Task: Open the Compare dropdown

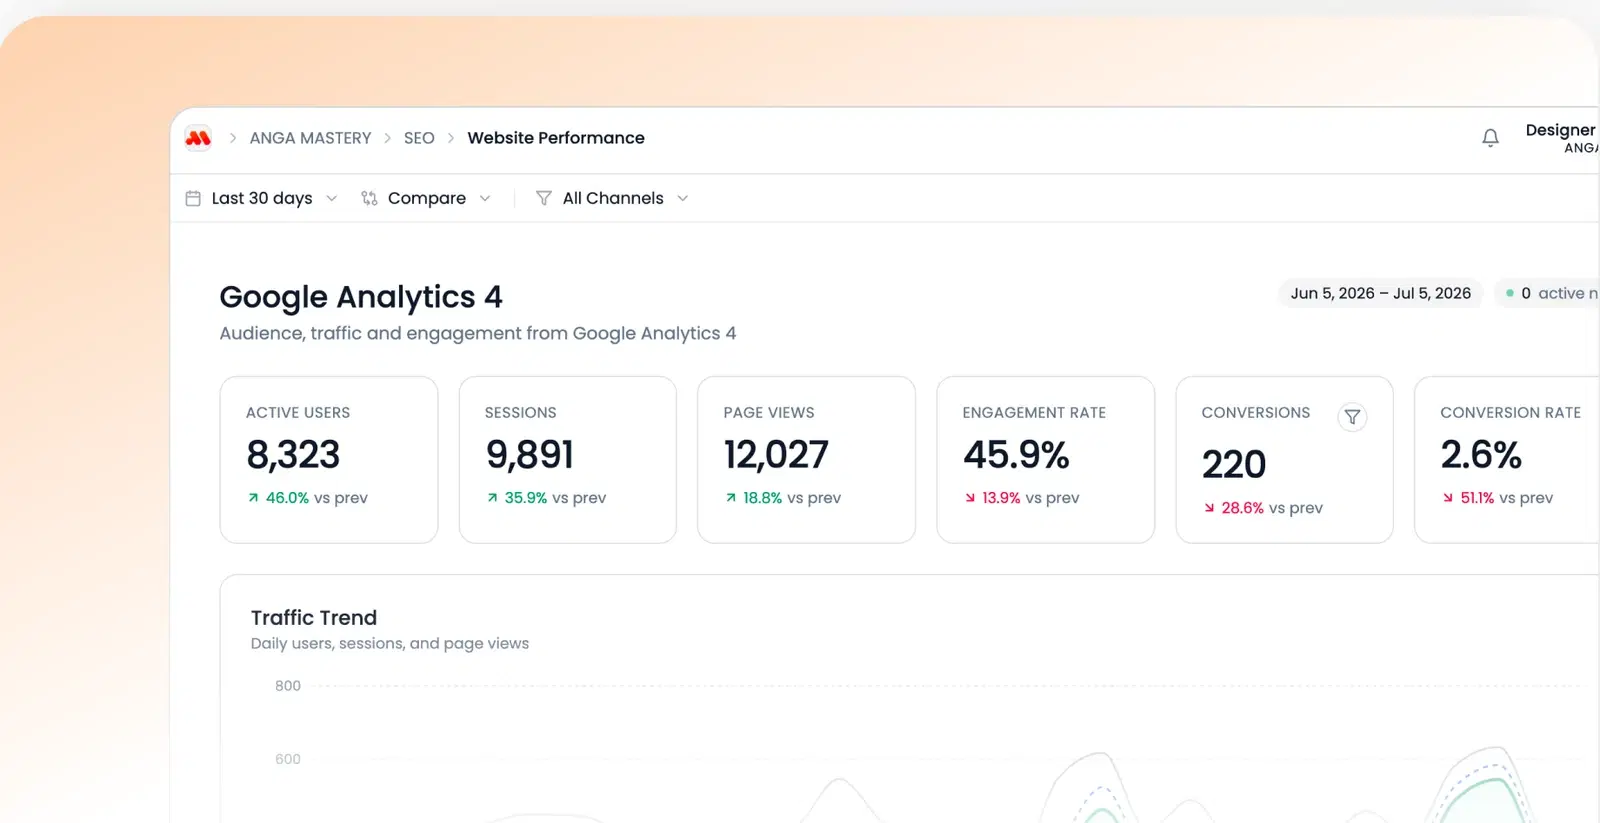Action: click(426, 198)
